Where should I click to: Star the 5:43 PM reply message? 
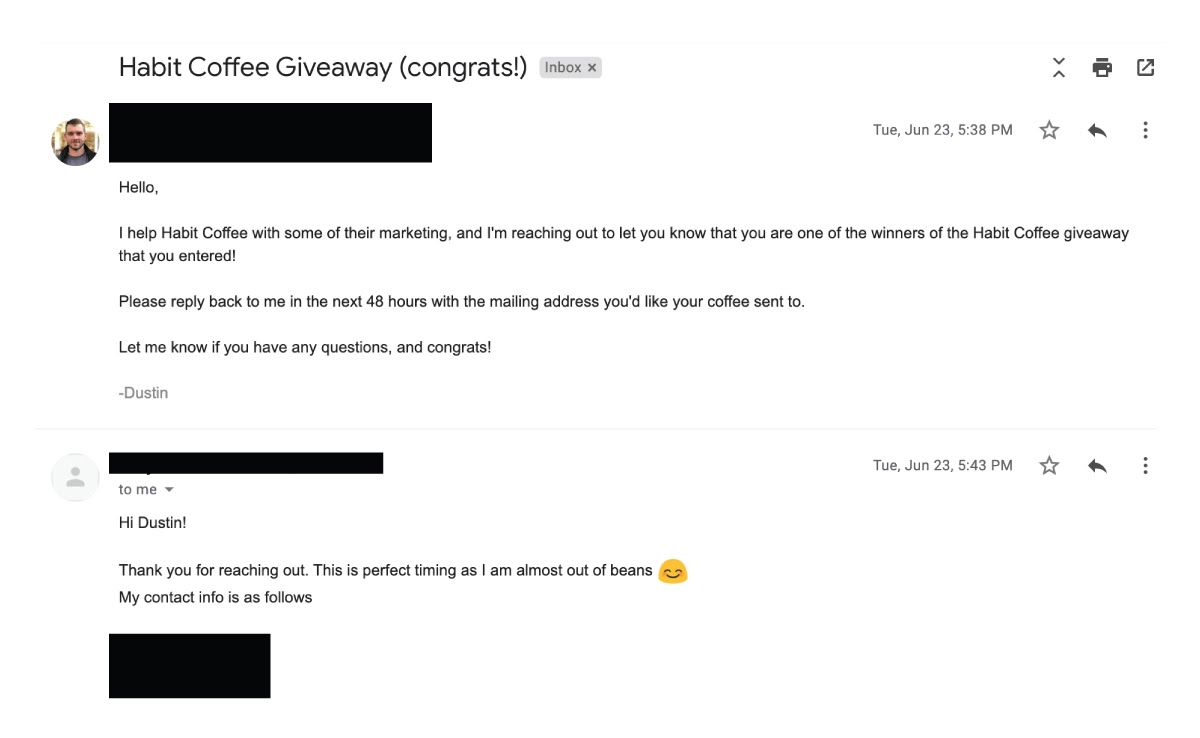coord(1049,465)
